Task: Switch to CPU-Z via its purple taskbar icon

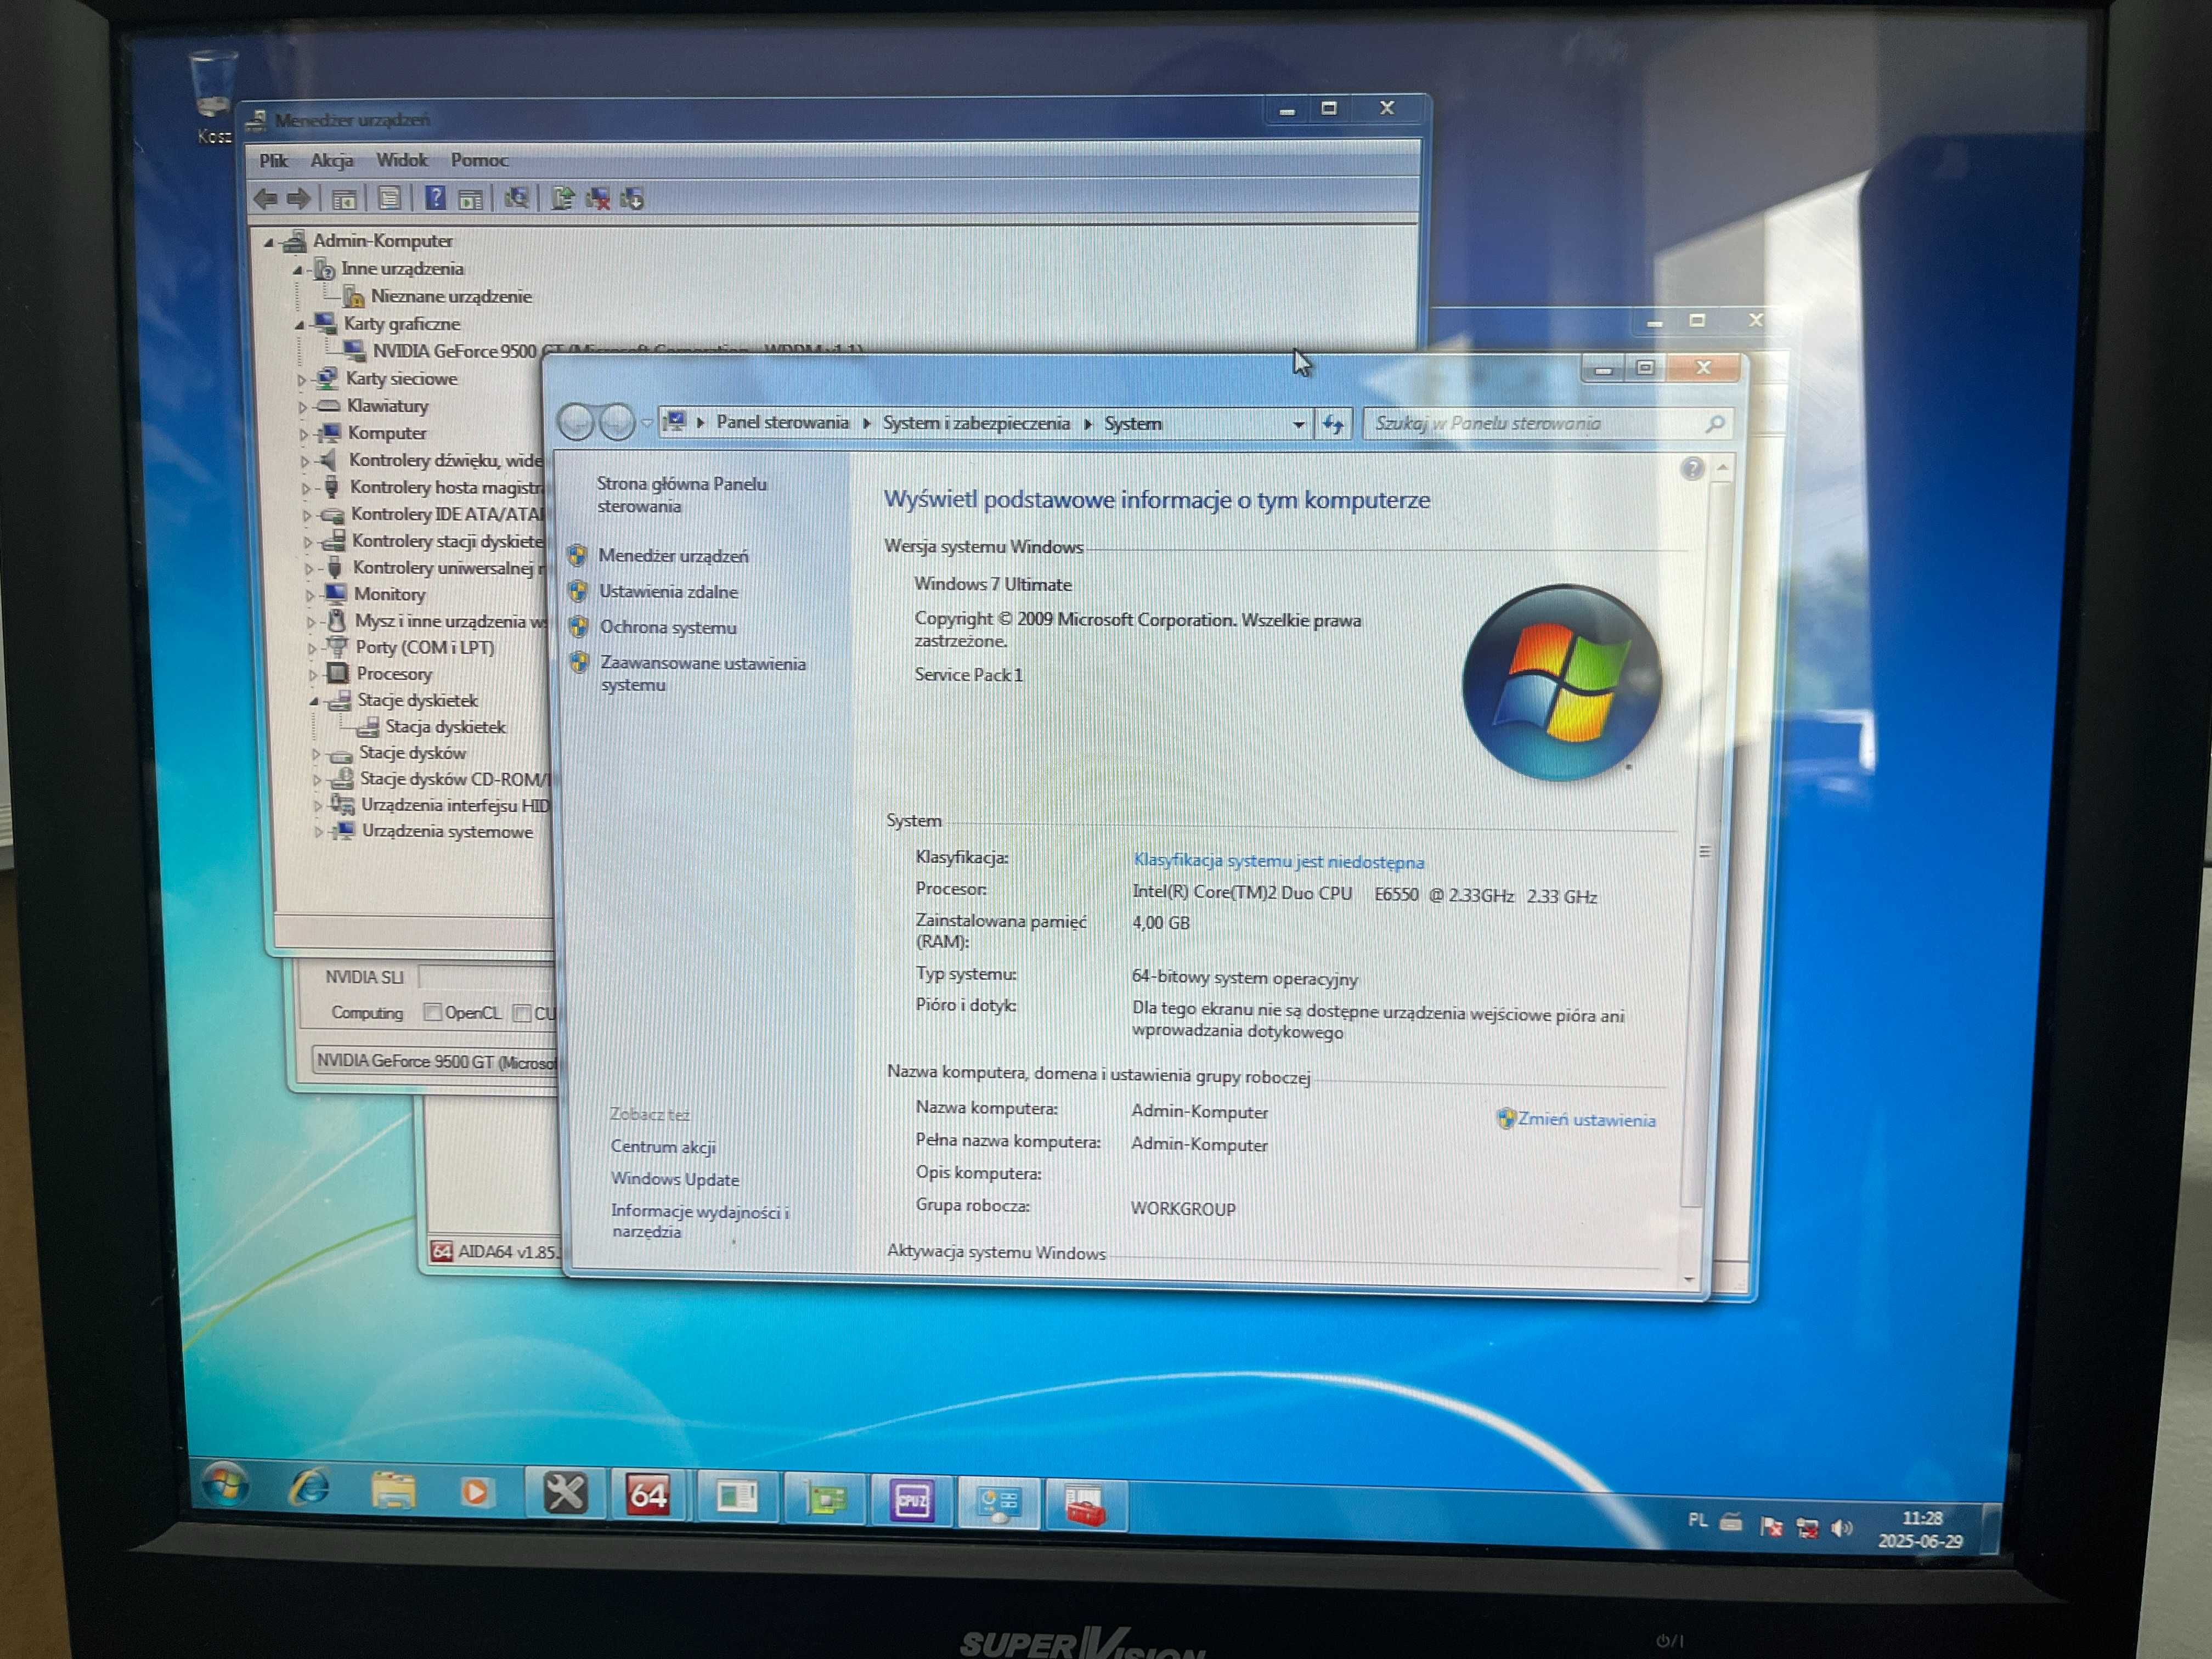Action: tap(912, 1501)
